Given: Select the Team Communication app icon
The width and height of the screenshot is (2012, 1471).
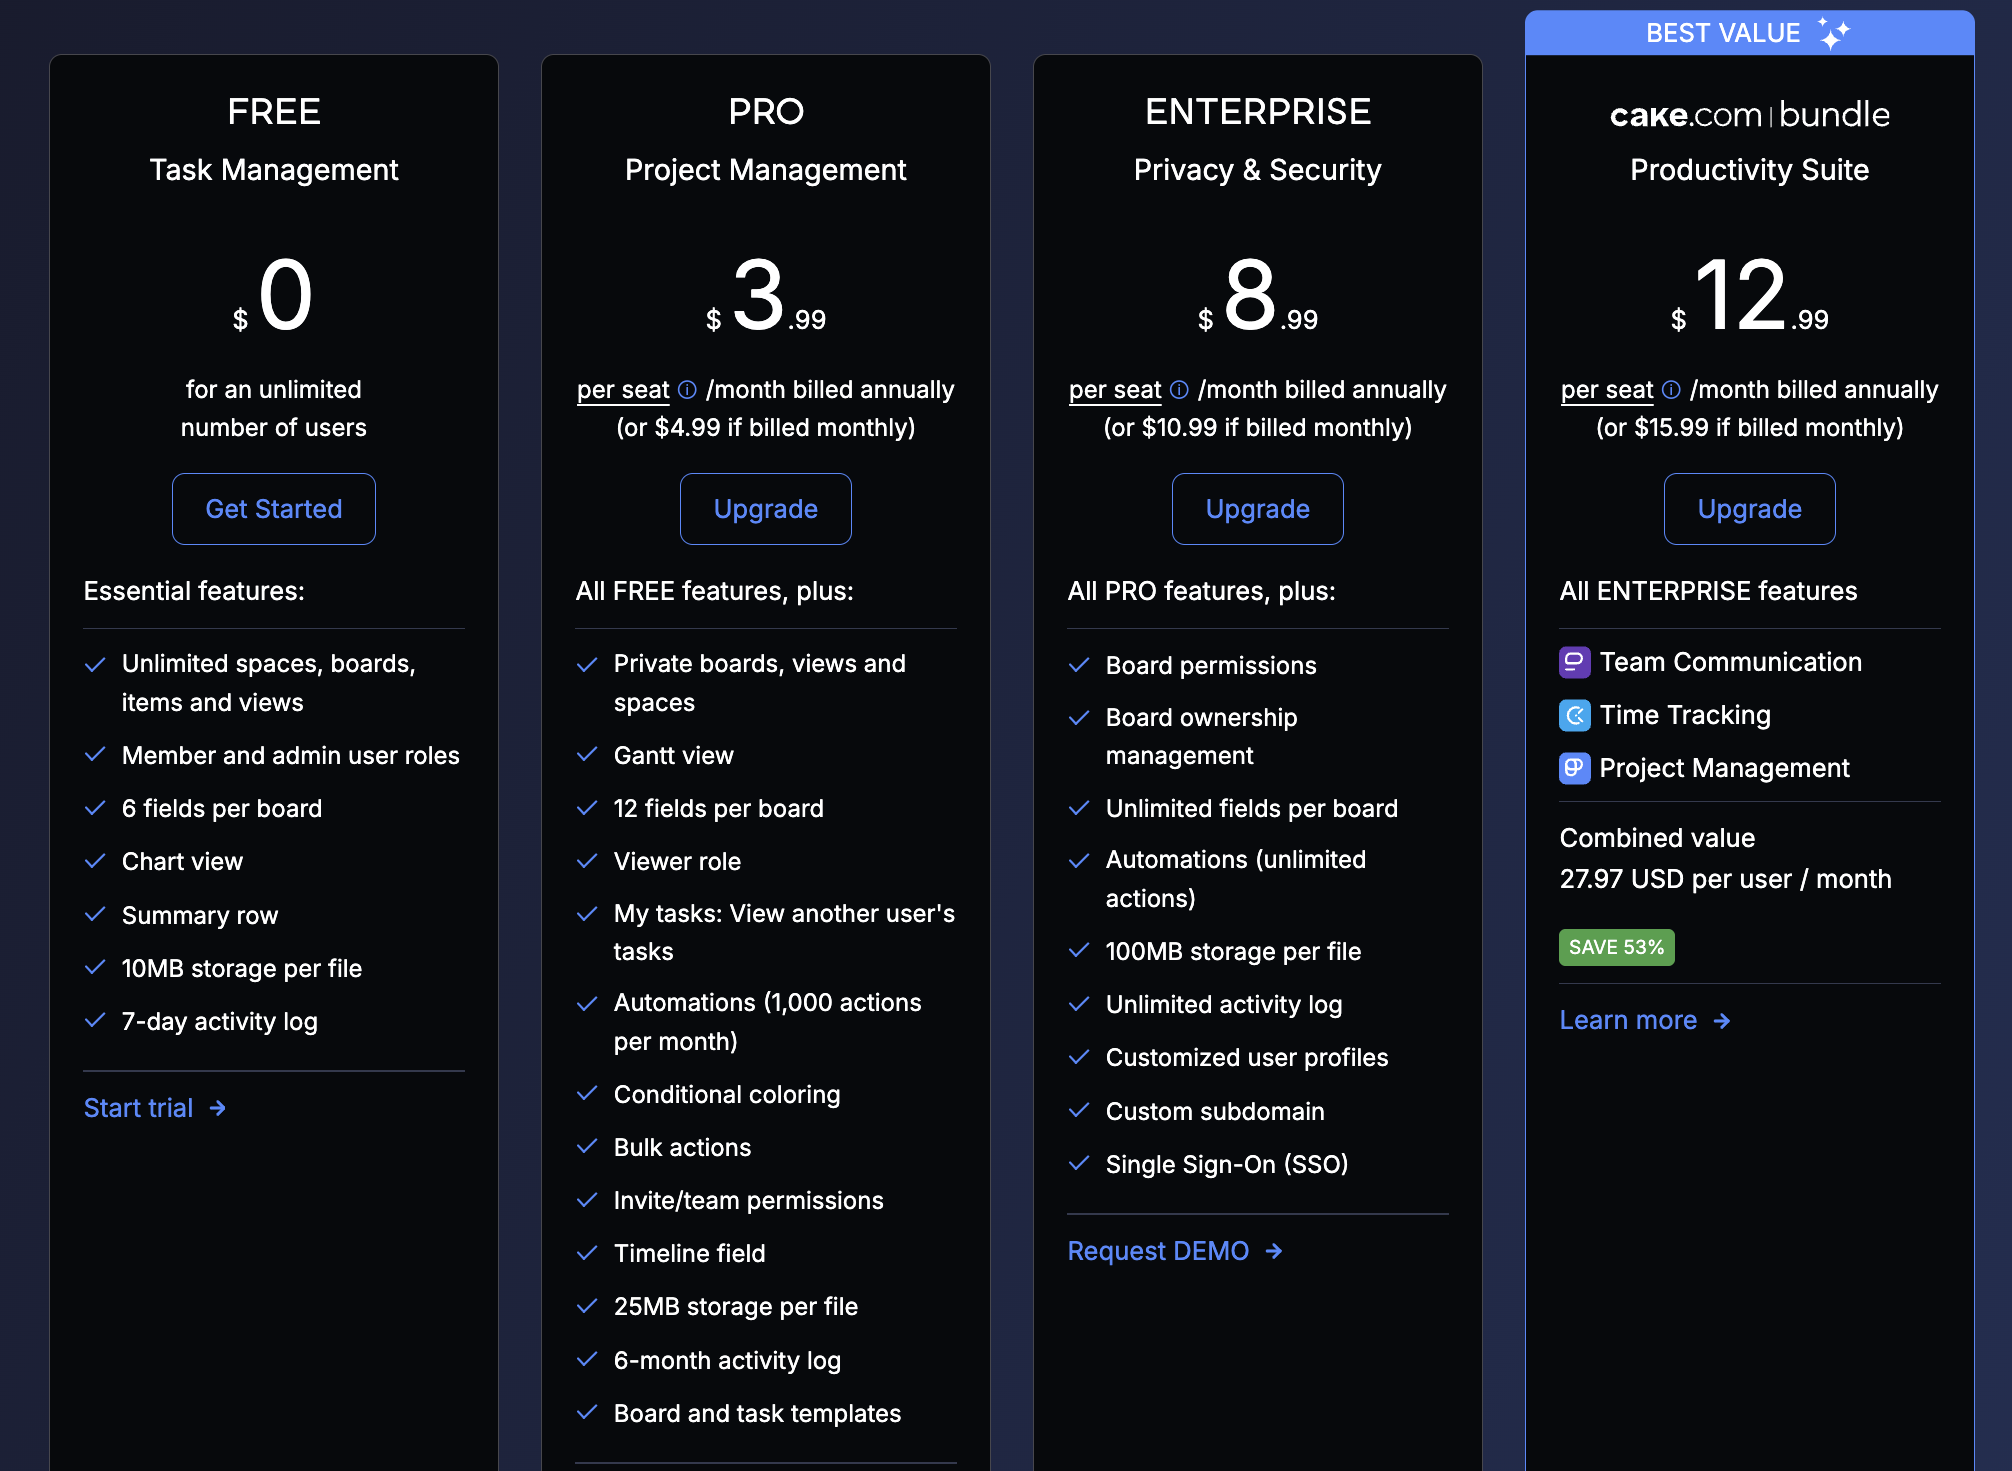Looking at the screenshot, I should (x=1574, y=662).
